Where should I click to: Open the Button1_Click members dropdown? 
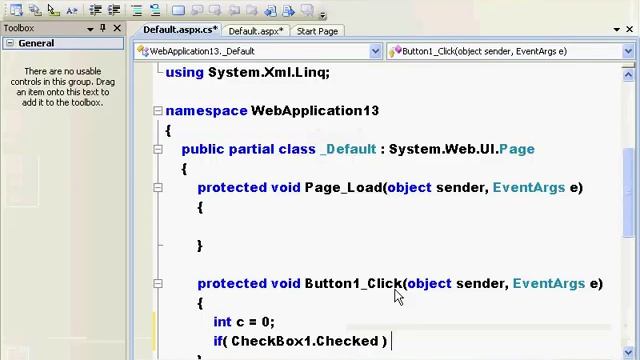628,51
